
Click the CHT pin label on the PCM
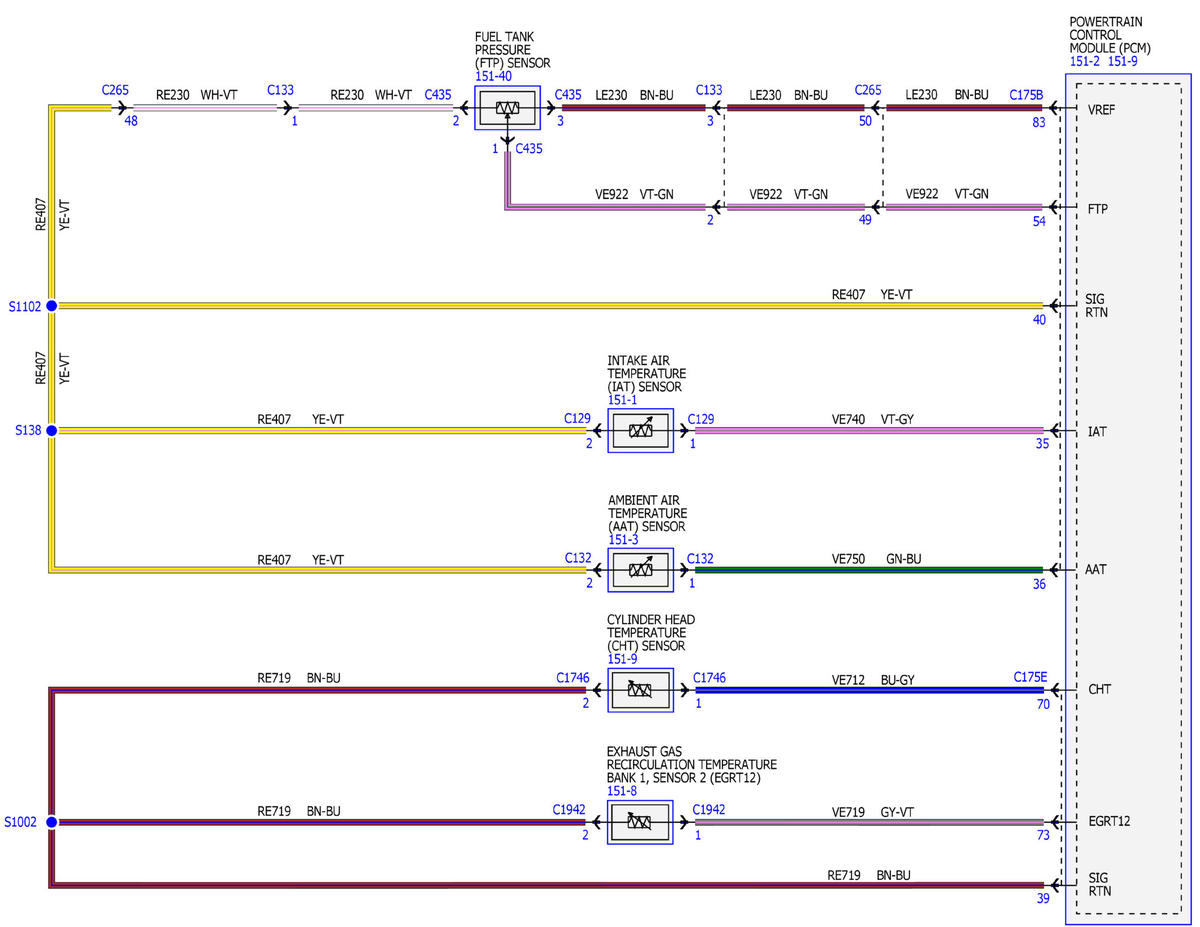[1100, 690]
